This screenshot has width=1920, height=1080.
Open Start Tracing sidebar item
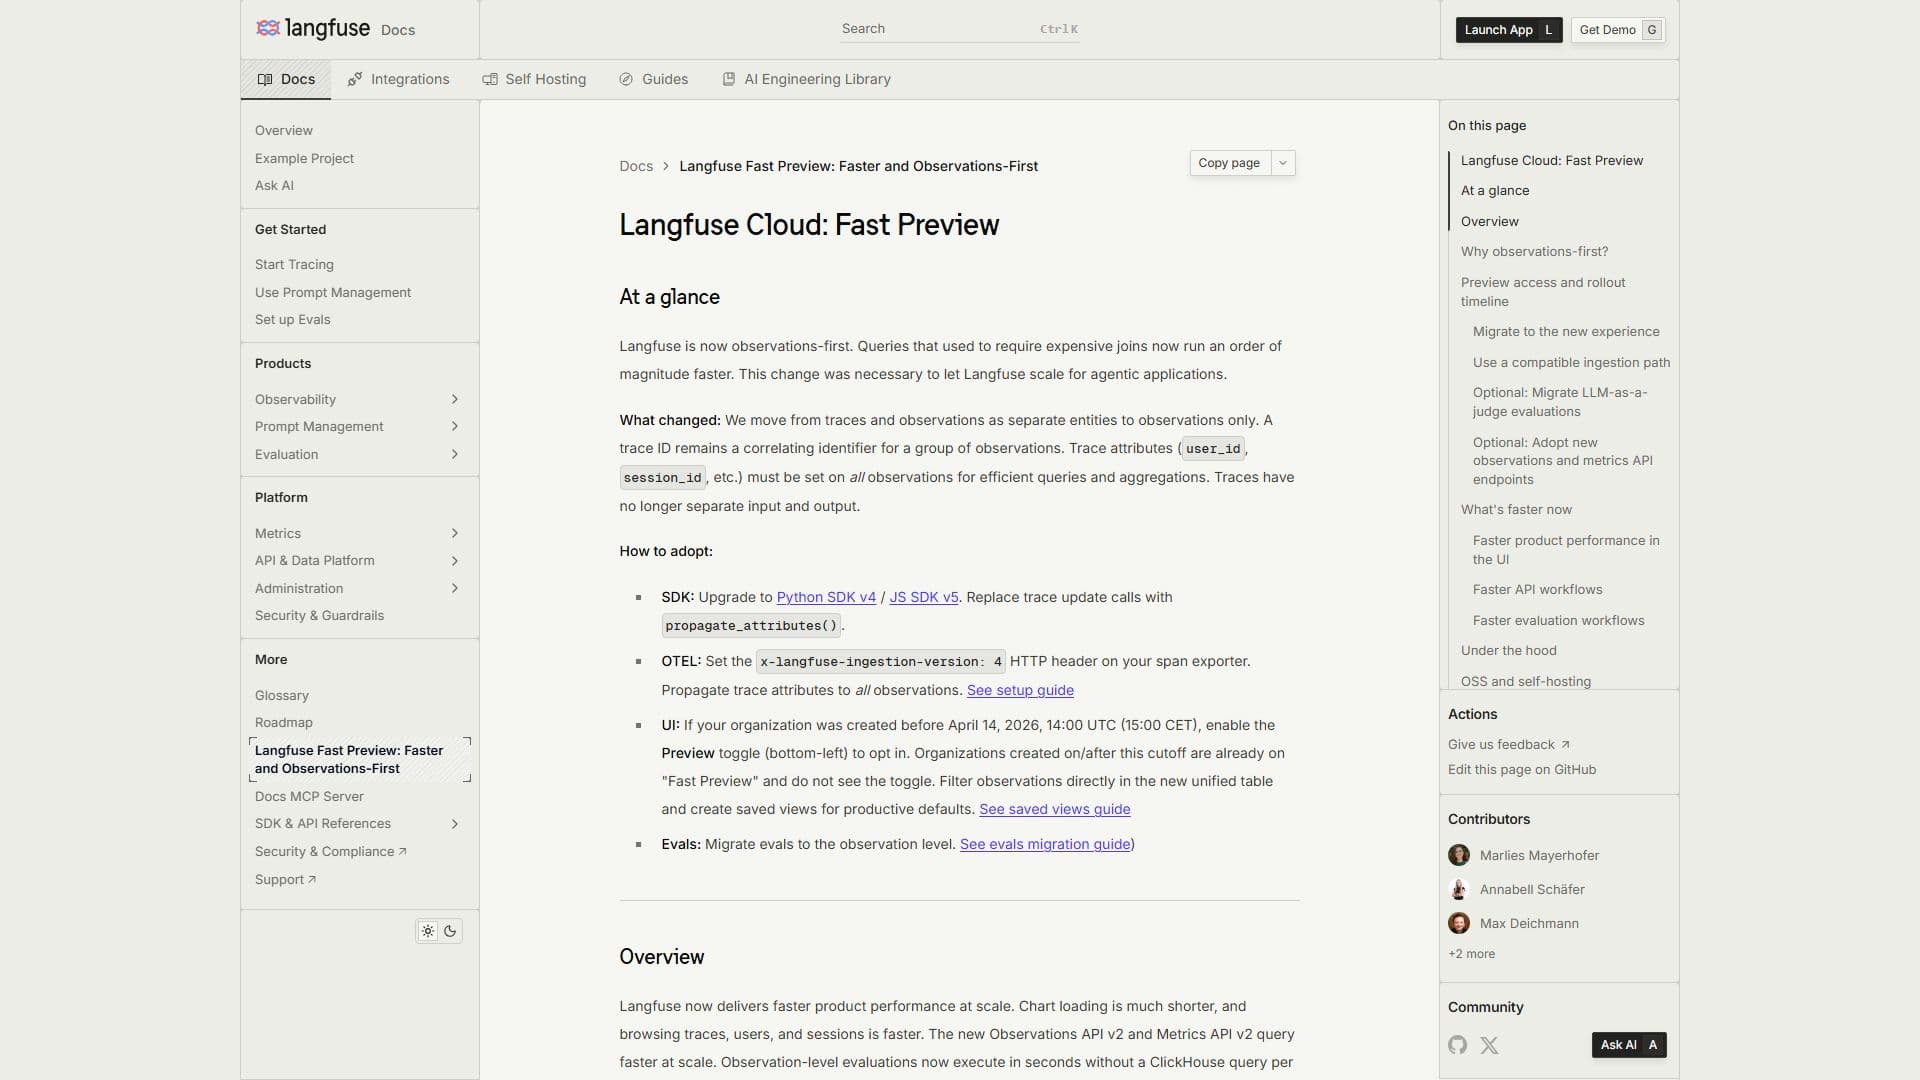pos(294,265)
